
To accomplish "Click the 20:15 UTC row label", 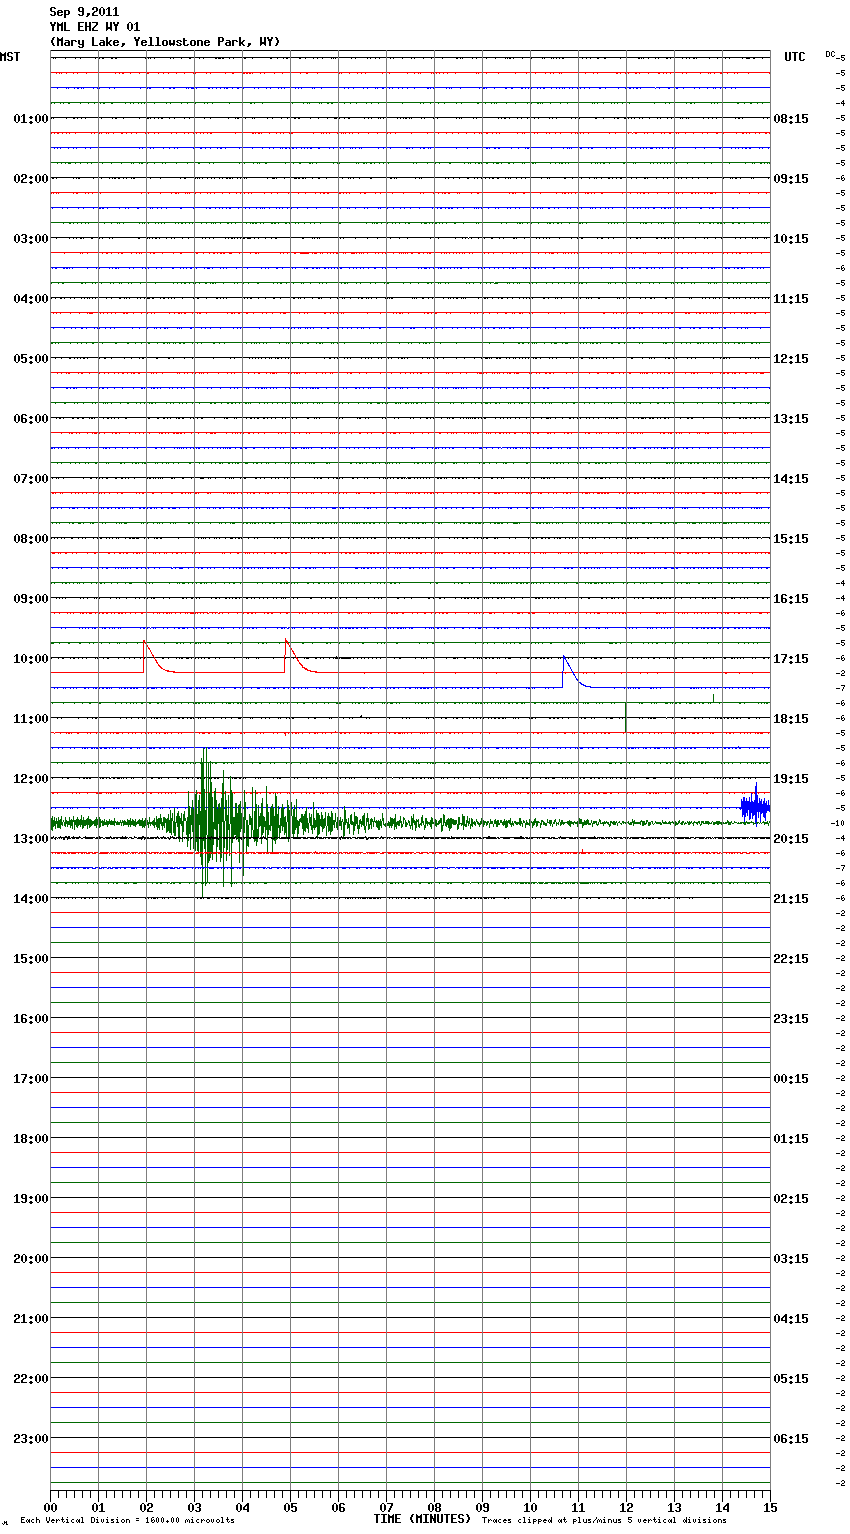I will pos(791,838).
